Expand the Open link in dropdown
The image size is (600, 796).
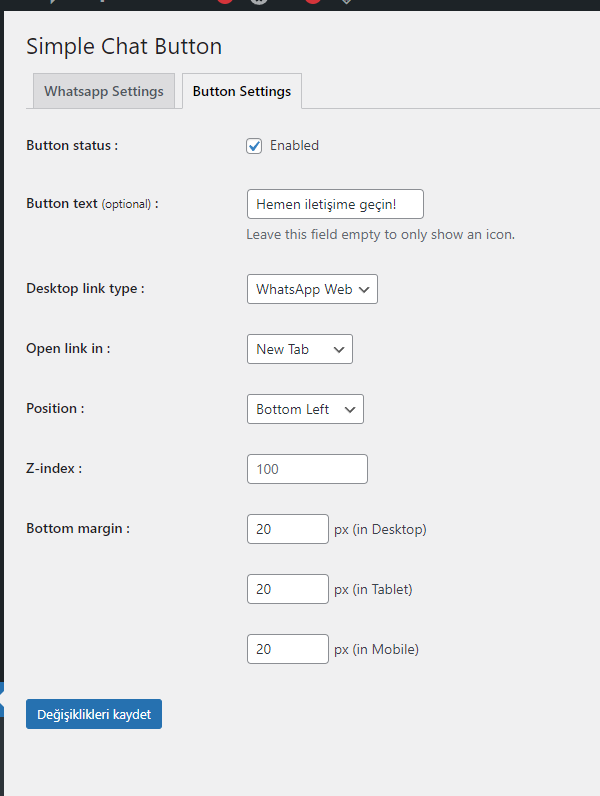[299, 349]
